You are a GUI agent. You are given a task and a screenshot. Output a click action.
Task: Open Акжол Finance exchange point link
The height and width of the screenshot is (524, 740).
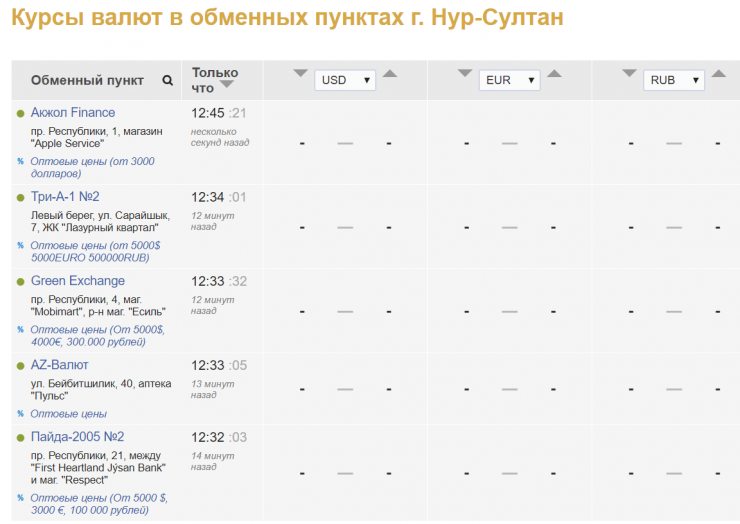(x=73, y=113)
